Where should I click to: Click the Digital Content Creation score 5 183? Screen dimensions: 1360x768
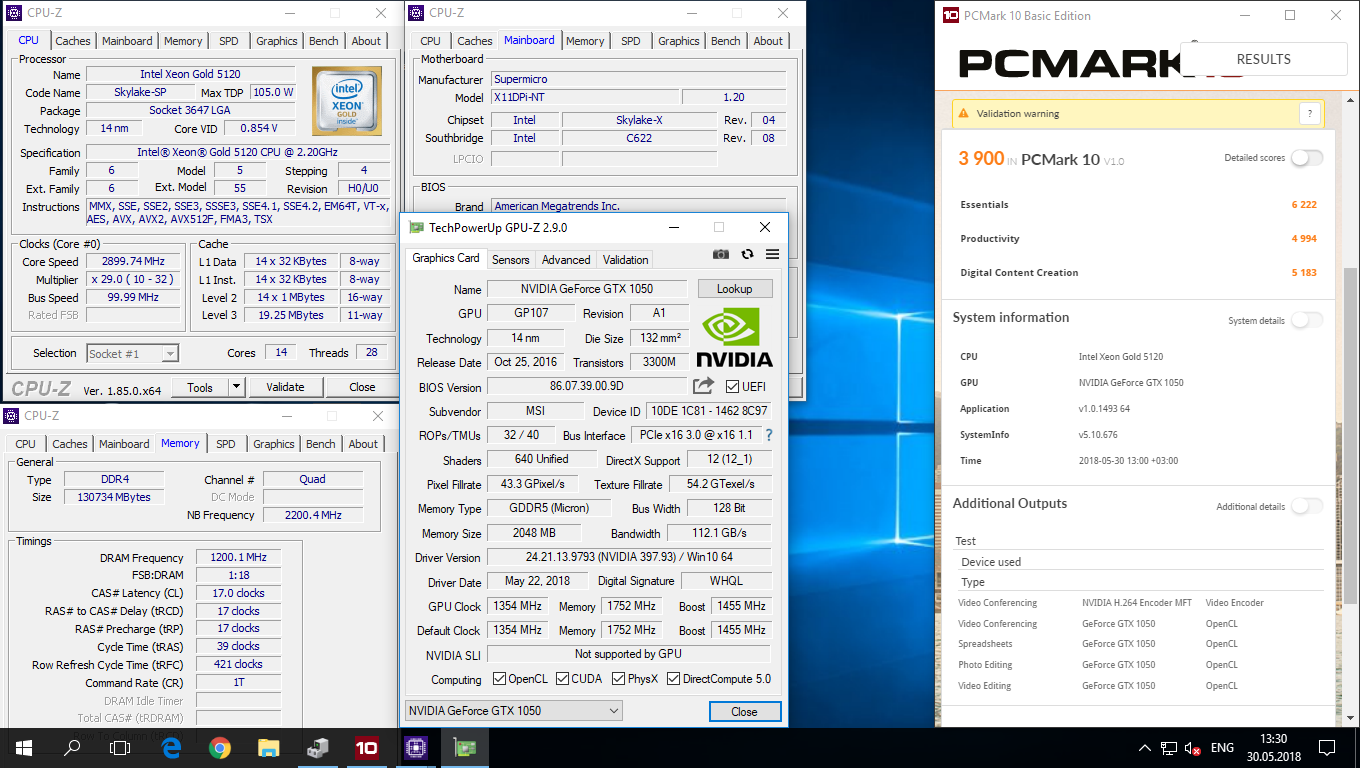pyautogui.click(x=1304, y=273)
